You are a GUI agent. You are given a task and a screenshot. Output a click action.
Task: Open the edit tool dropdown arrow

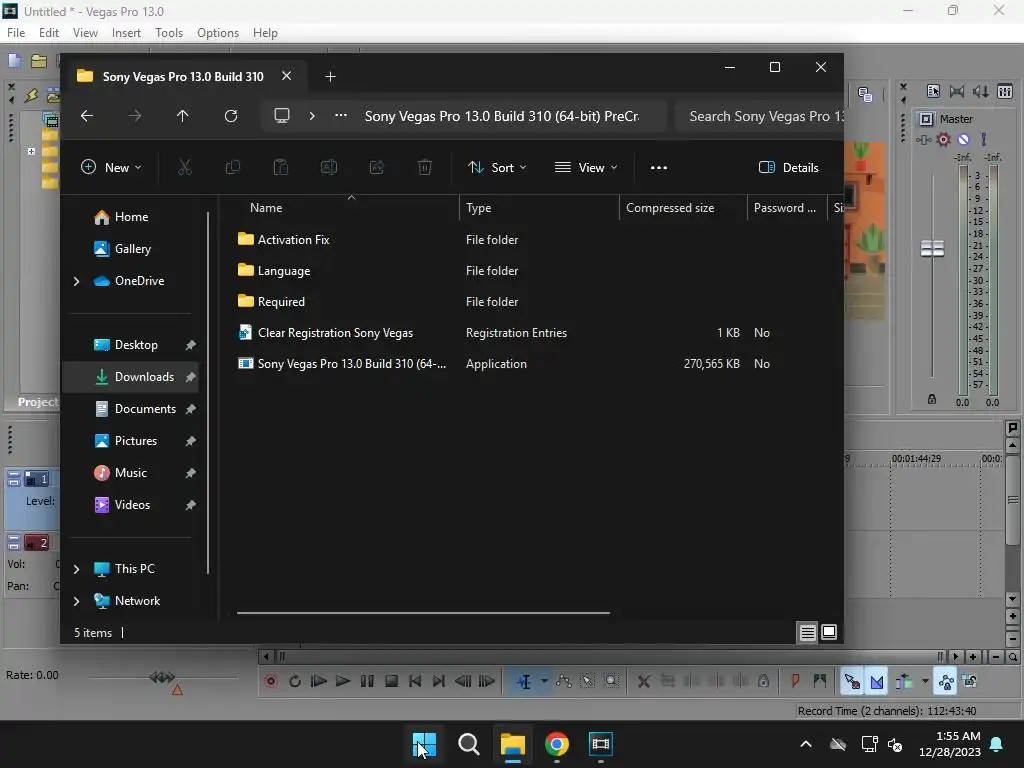click(543, 681)
